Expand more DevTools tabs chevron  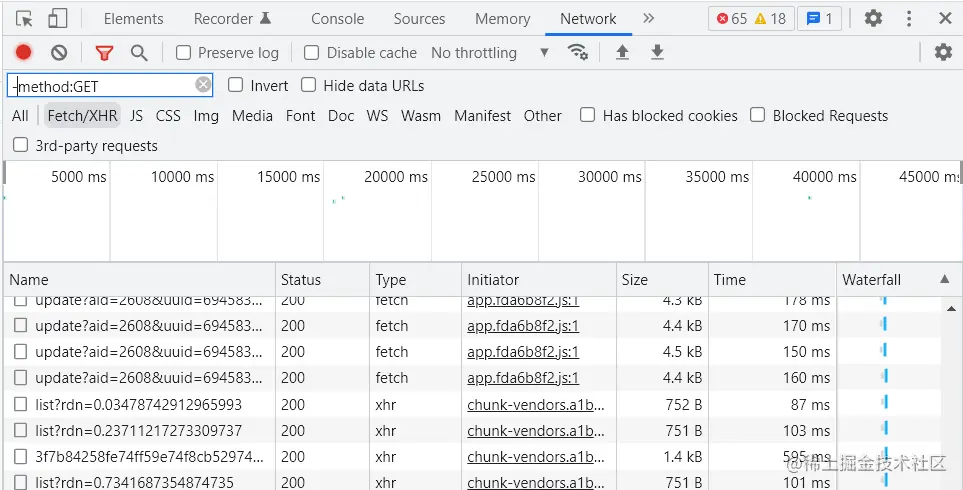[648, 18]
